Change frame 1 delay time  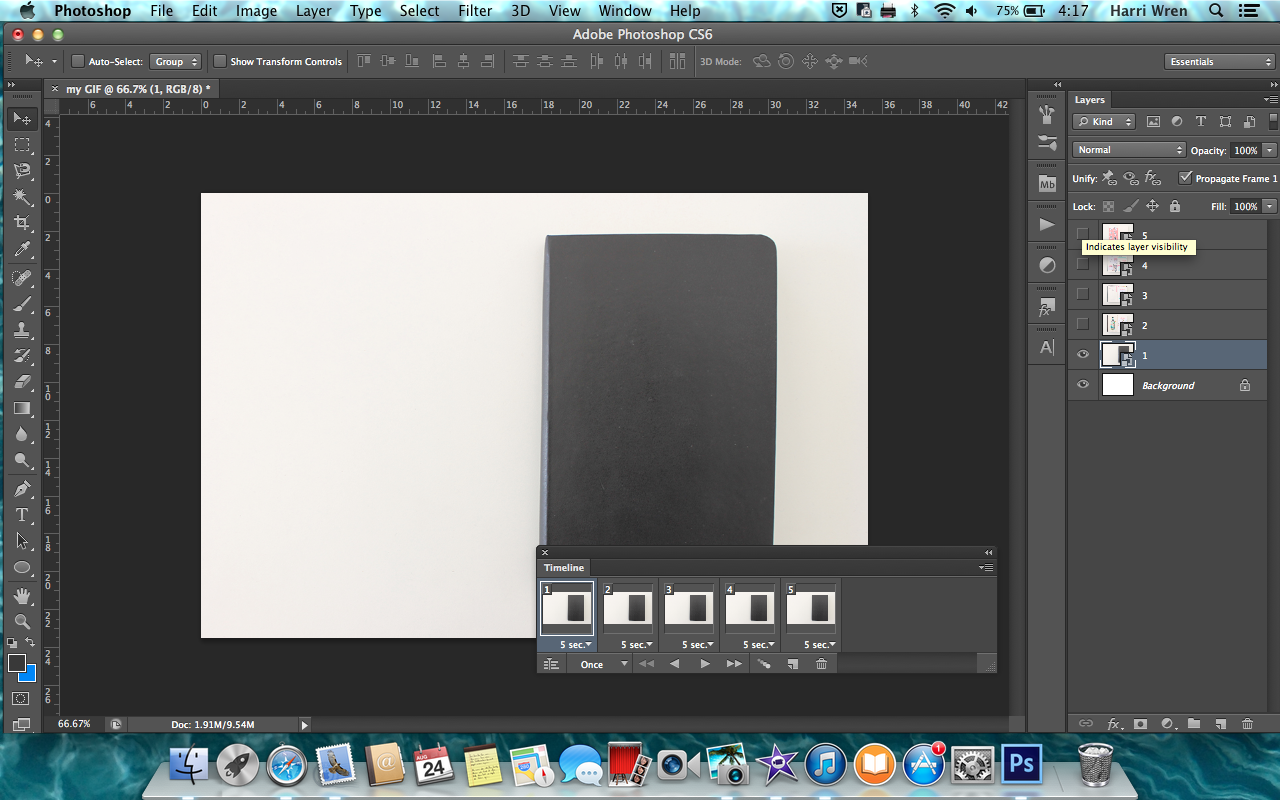574,645
